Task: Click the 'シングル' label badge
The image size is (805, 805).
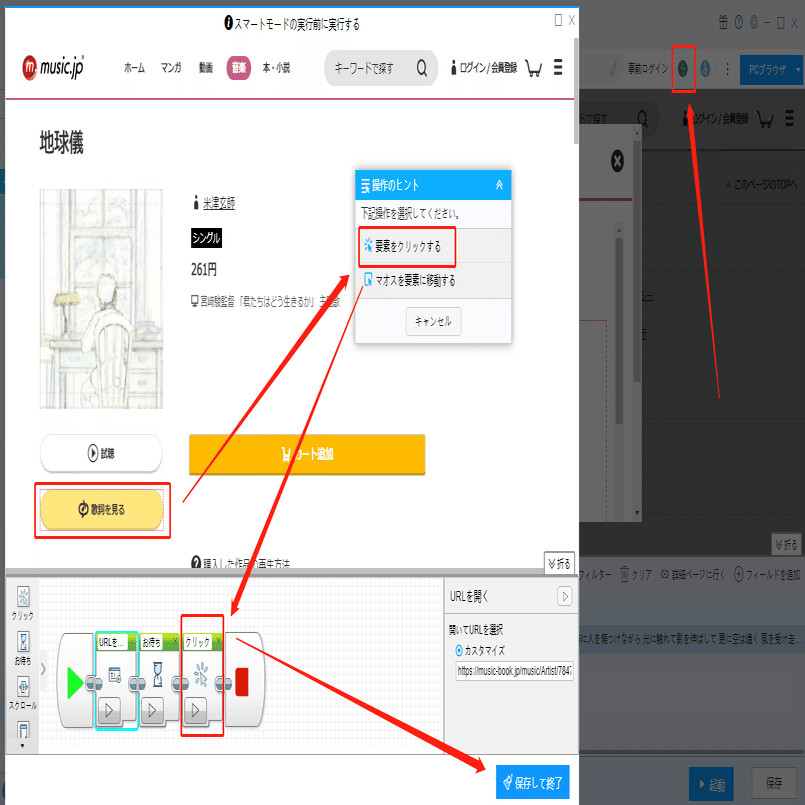Action: coord(206,238)
